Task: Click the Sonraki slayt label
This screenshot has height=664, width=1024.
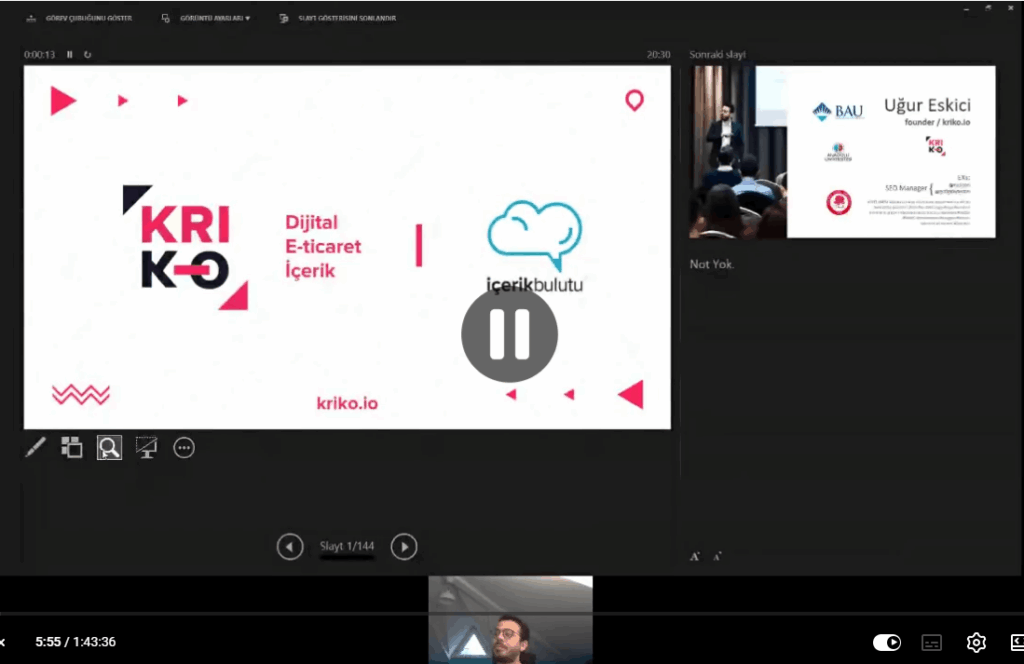Action: [x=717, y=55]
